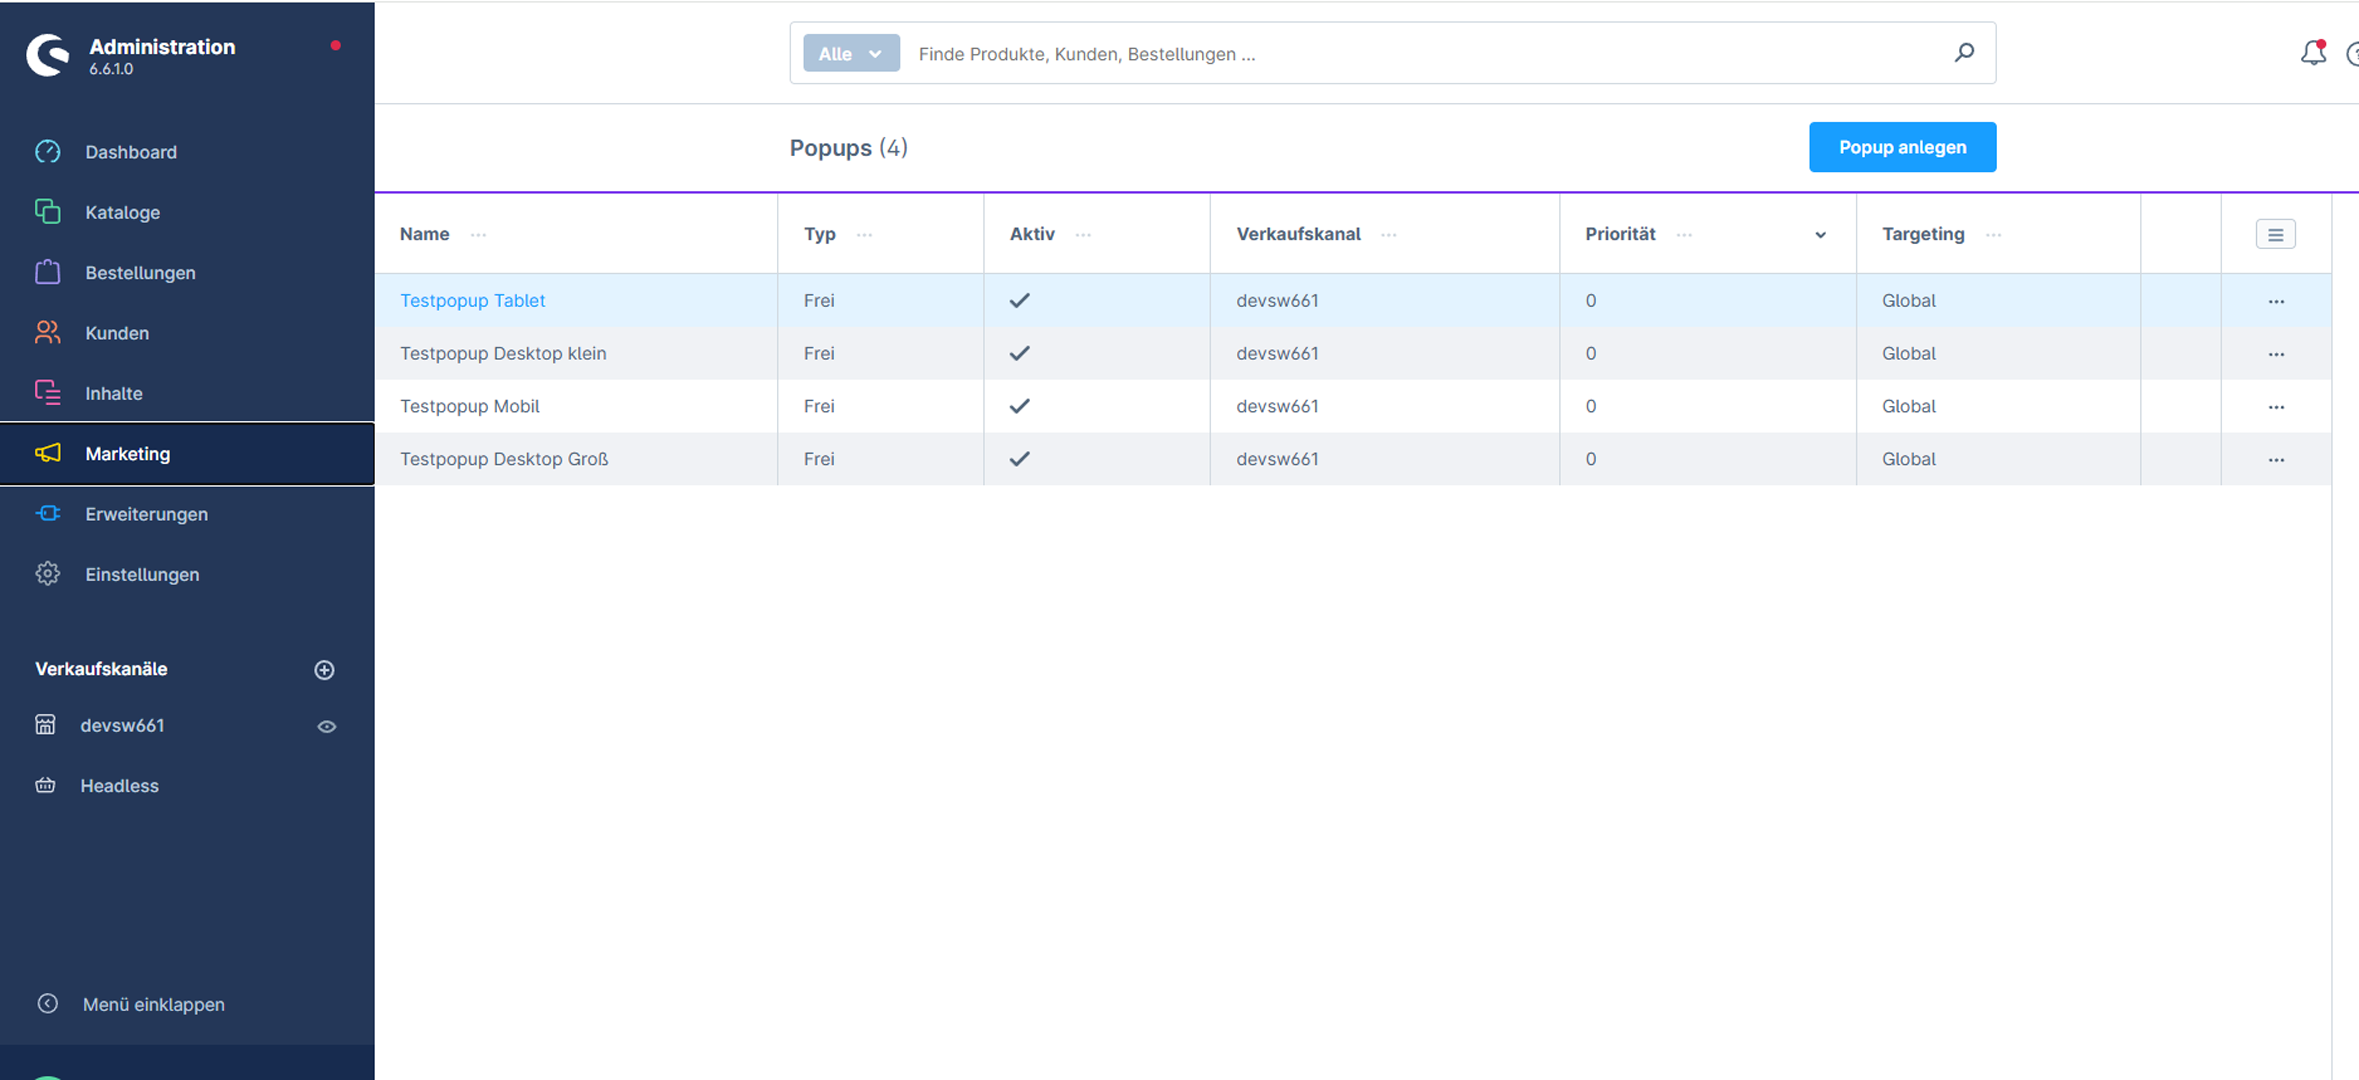Image resolution: width=2359 pixels, height=1080 pixels.
Task: Open context menu for Testpopup Tablet row
Action: coord(2276,301)
